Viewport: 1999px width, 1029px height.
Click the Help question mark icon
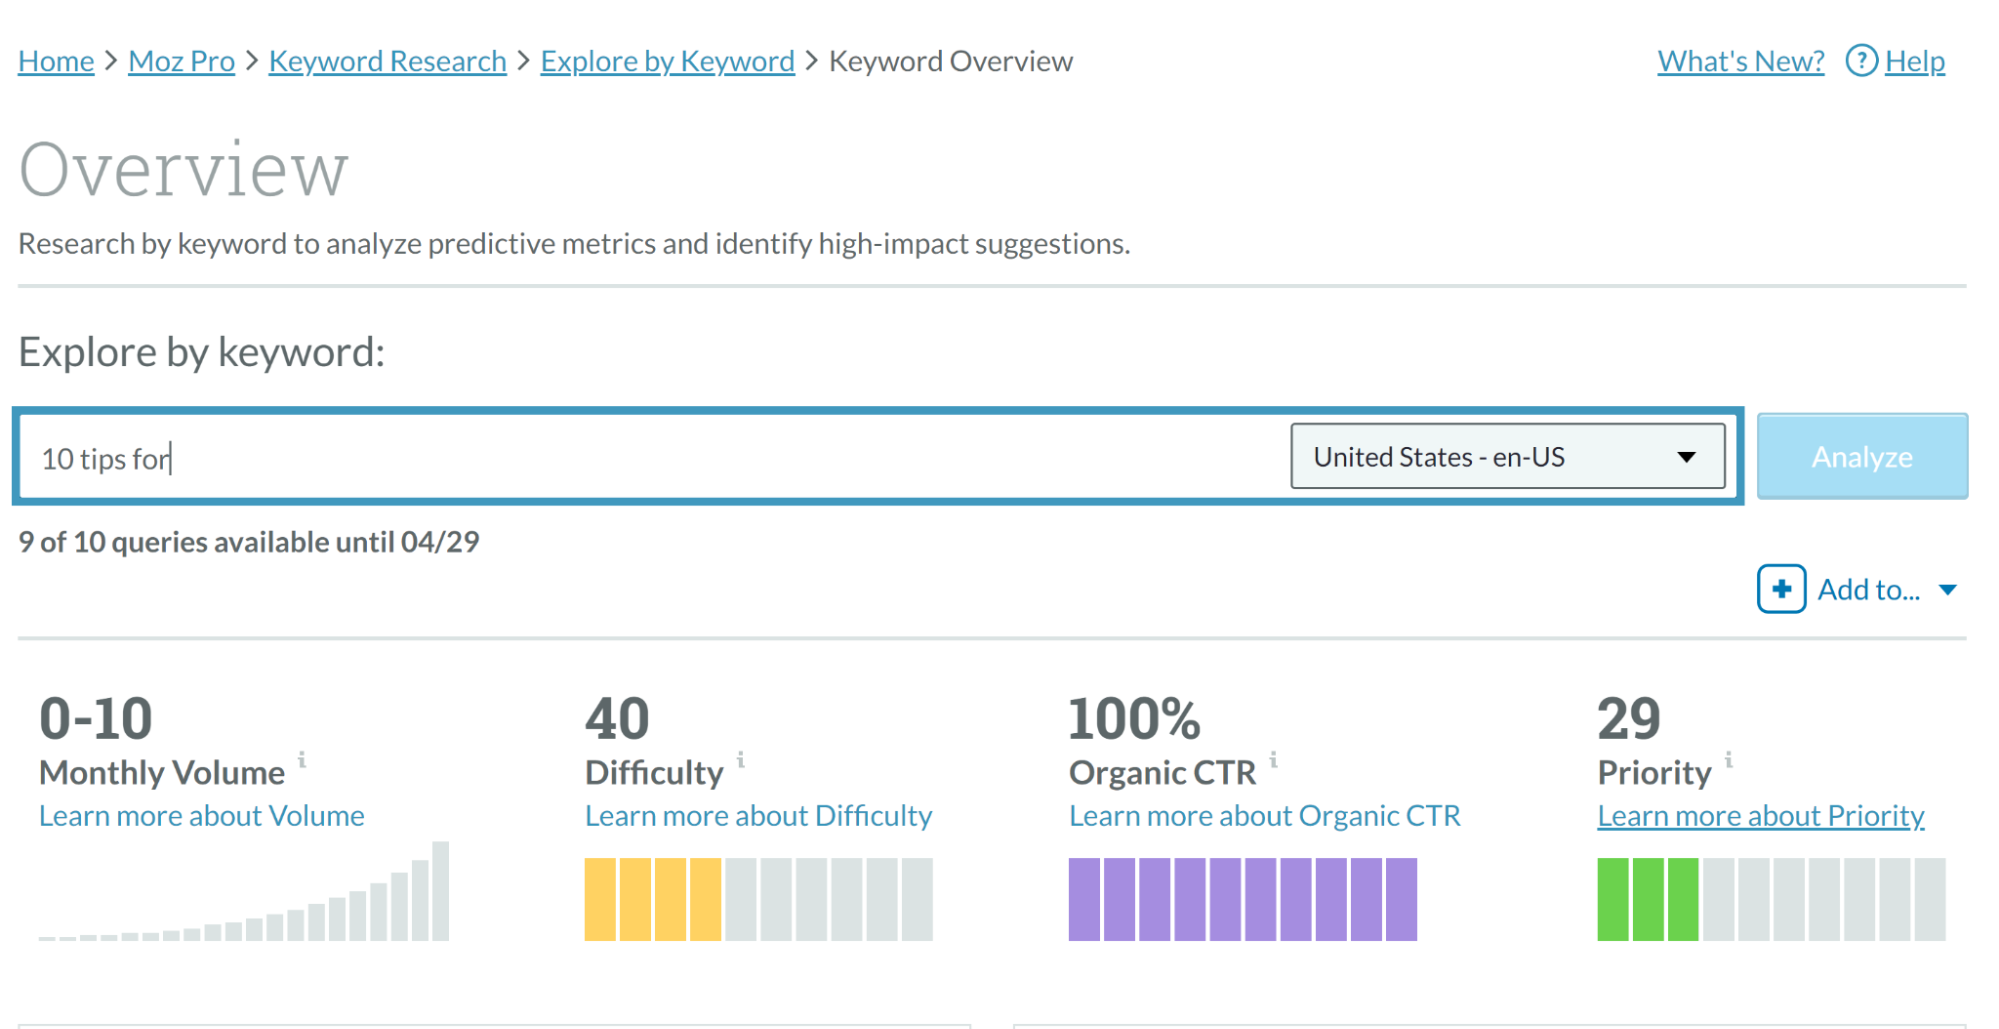[1860, 61]
